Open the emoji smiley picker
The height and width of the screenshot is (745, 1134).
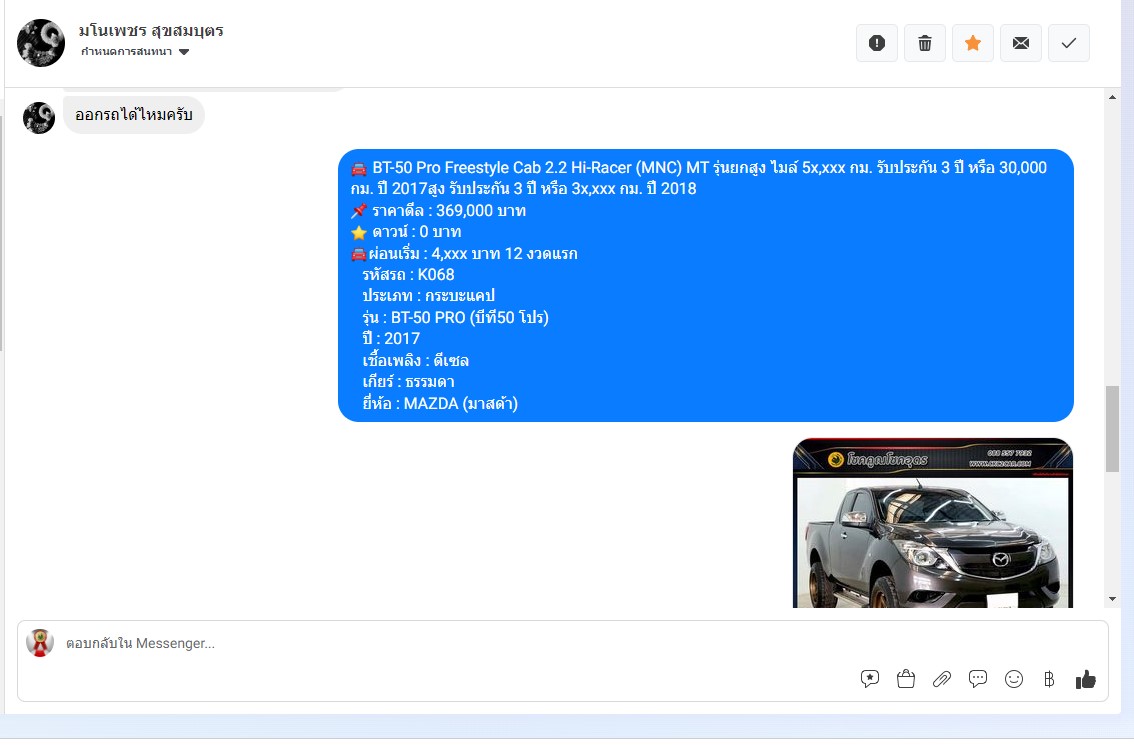pyautogui.click(x=1014, y=678)
